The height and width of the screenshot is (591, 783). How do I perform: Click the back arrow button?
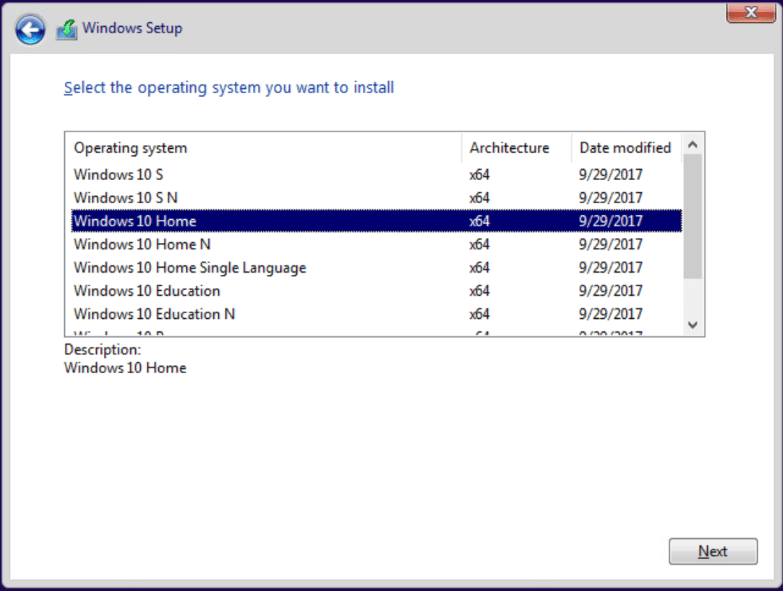point(30,28)
